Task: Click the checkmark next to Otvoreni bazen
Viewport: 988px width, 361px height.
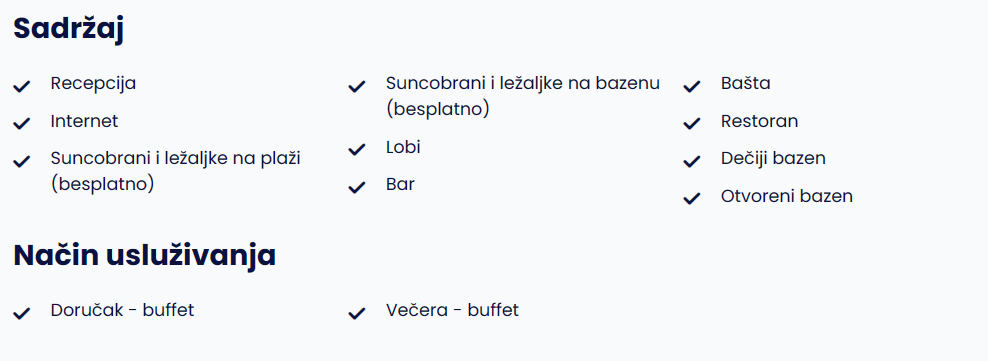Action: (692, 198)
